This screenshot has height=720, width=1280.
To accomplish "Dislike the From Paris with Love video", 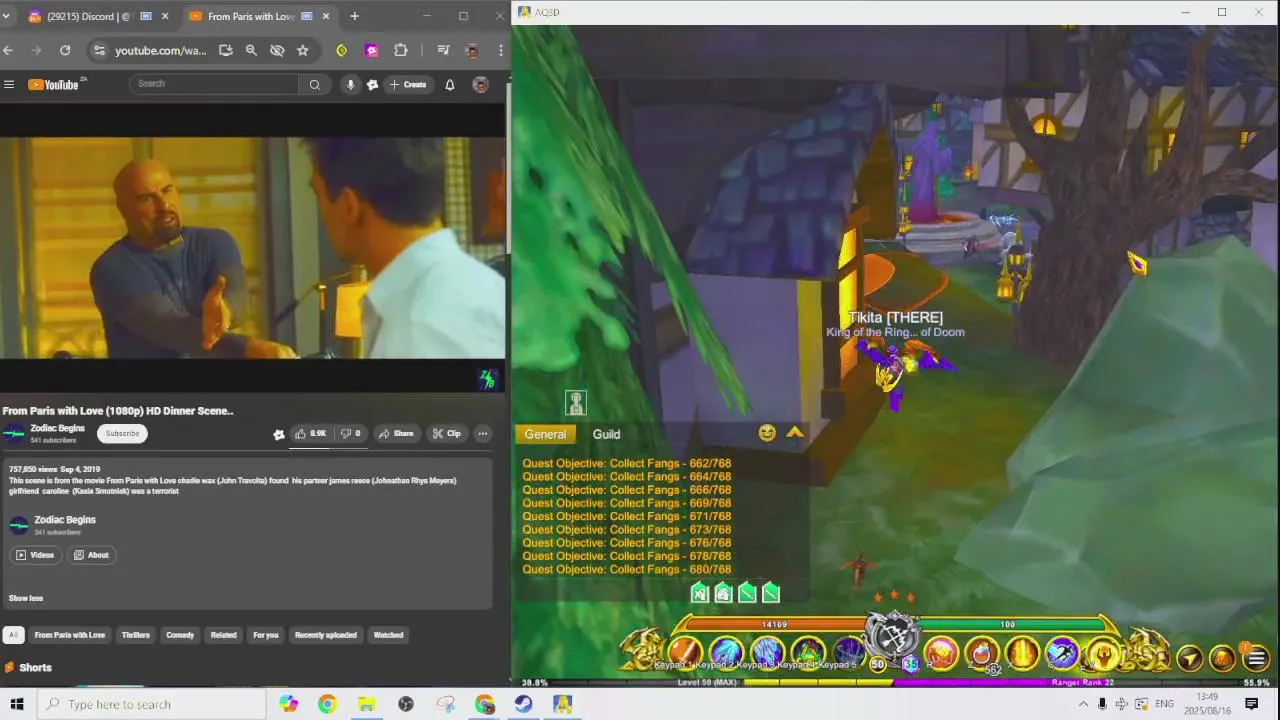I will tap(351, 433).
